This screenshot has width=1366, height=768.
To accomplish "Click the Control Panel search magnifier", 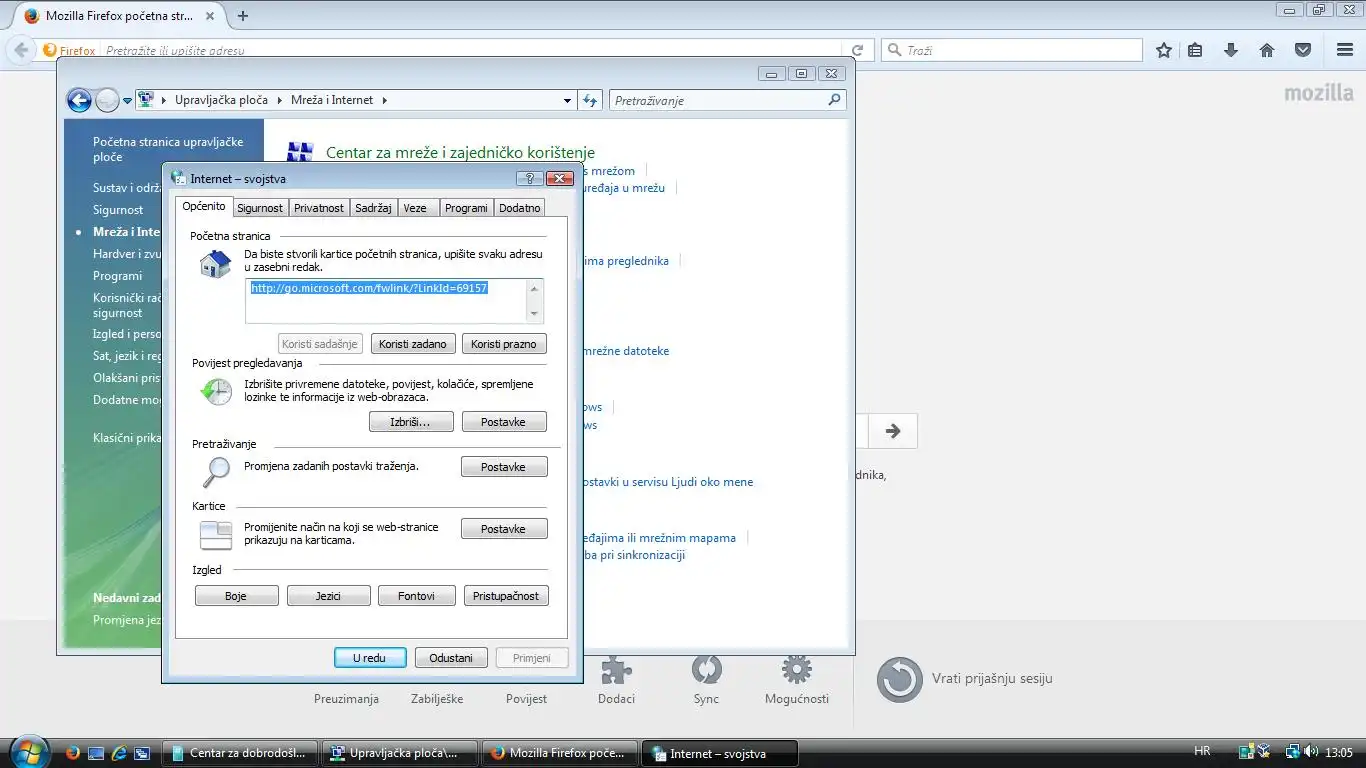I will [x=835, y=100].
